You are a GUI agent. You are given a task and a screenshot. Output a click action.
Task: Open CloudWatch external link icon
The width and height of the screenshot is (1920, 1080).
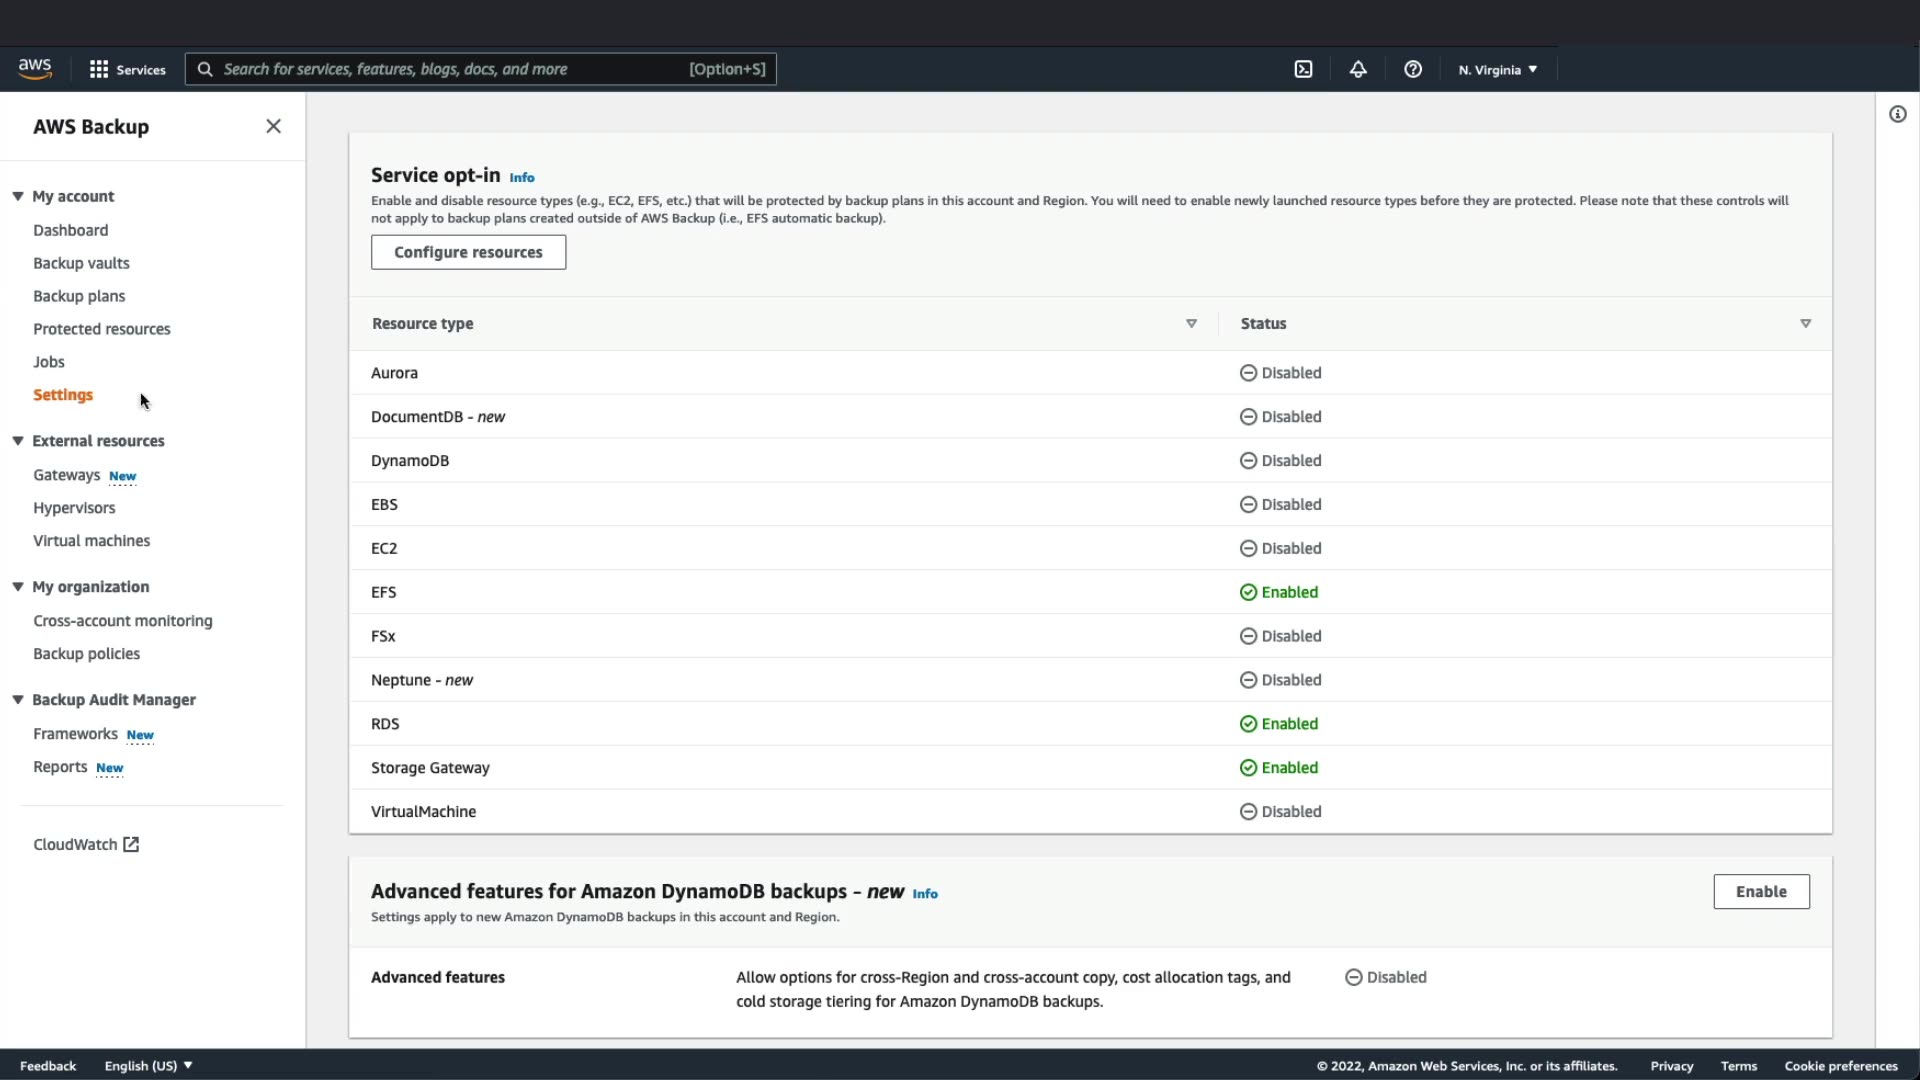pyautogui.click(x=131, y=844)
